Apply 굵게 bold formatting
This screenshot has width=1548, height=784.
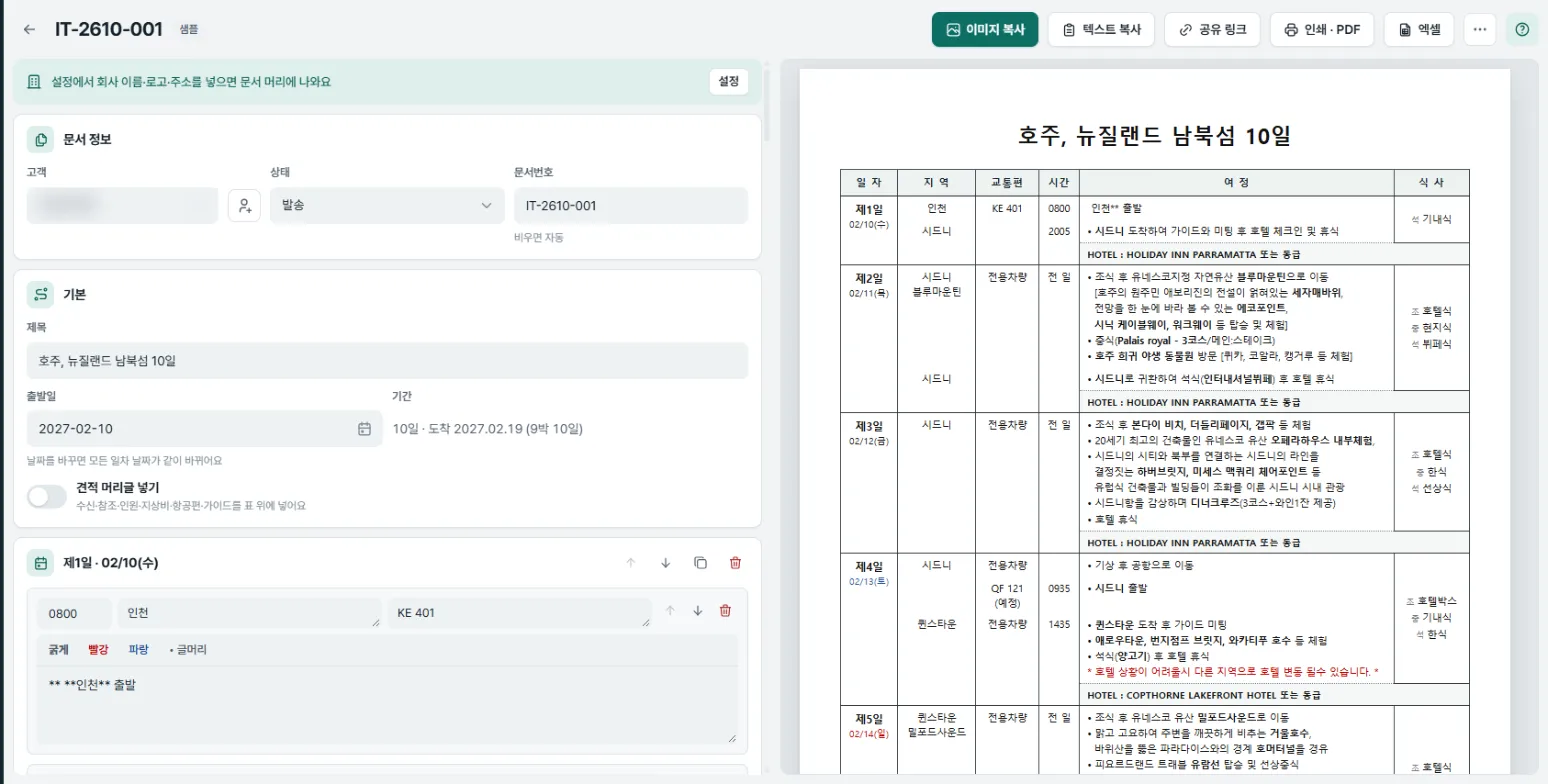point(59,650)
